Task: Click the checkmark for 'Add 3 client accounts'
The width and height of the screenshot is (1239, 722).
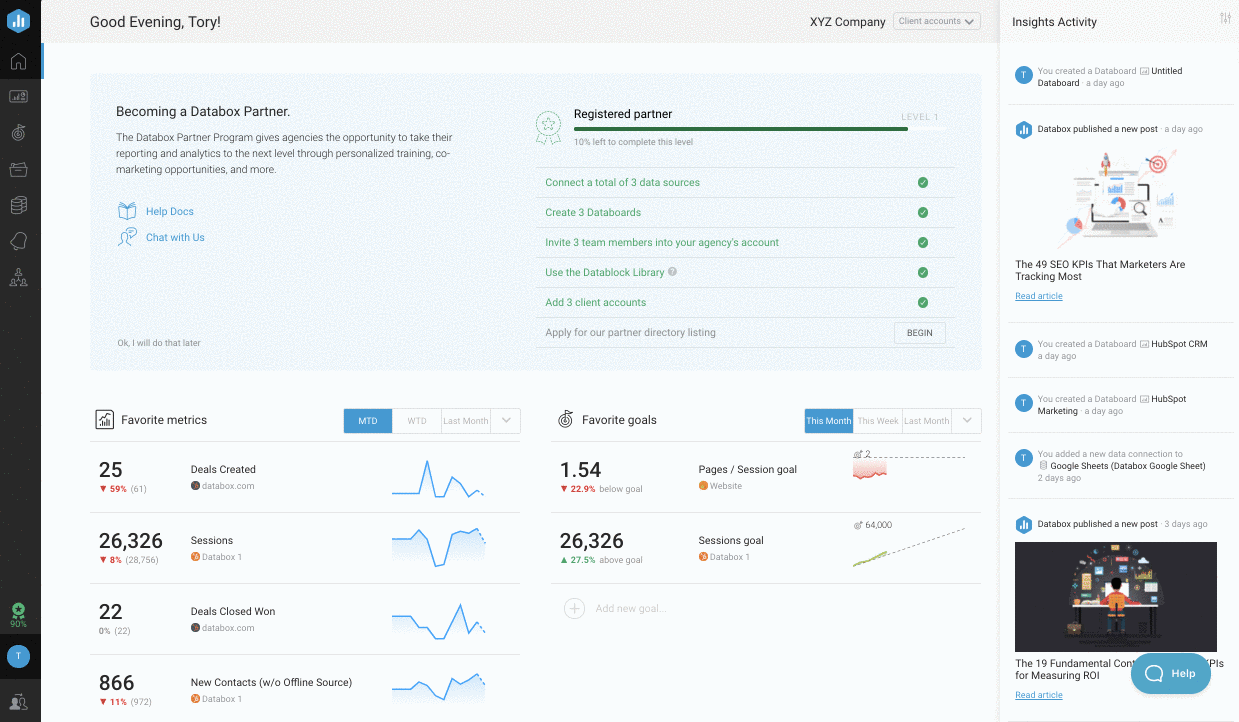Action: (923, 303)
